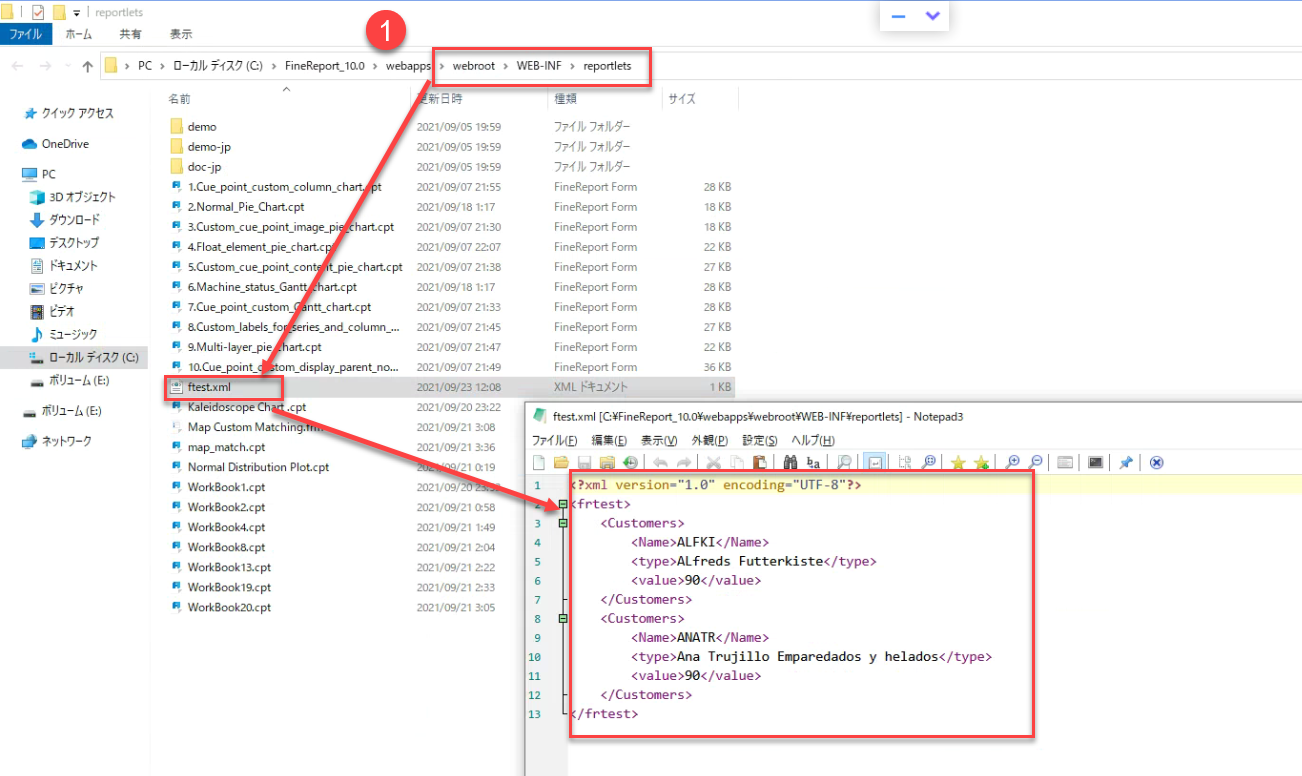The image size is (1302, 776).
Task: Pin Notepad3 always on top
Action: [1126, 462]
